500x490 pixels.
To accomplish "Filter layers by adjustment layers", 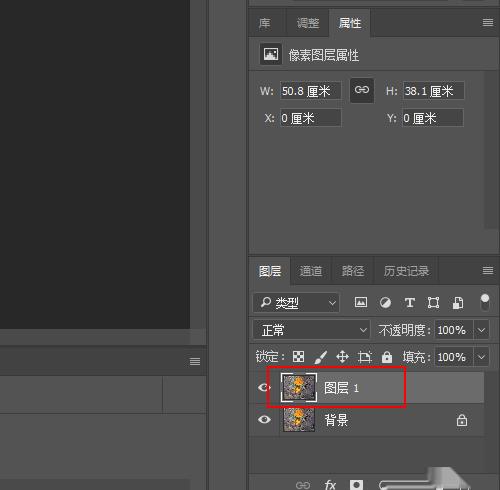I will point(385,303).
